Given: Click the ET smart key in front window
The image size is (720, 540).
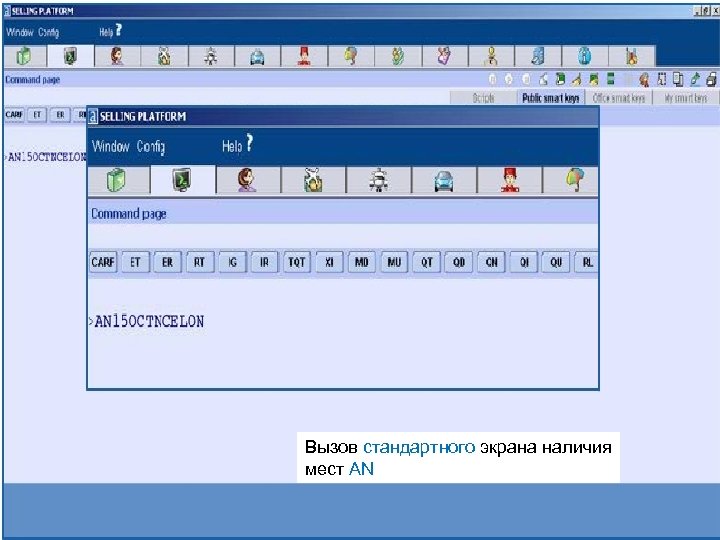Looking at the screenshot, I should (135, 262).
